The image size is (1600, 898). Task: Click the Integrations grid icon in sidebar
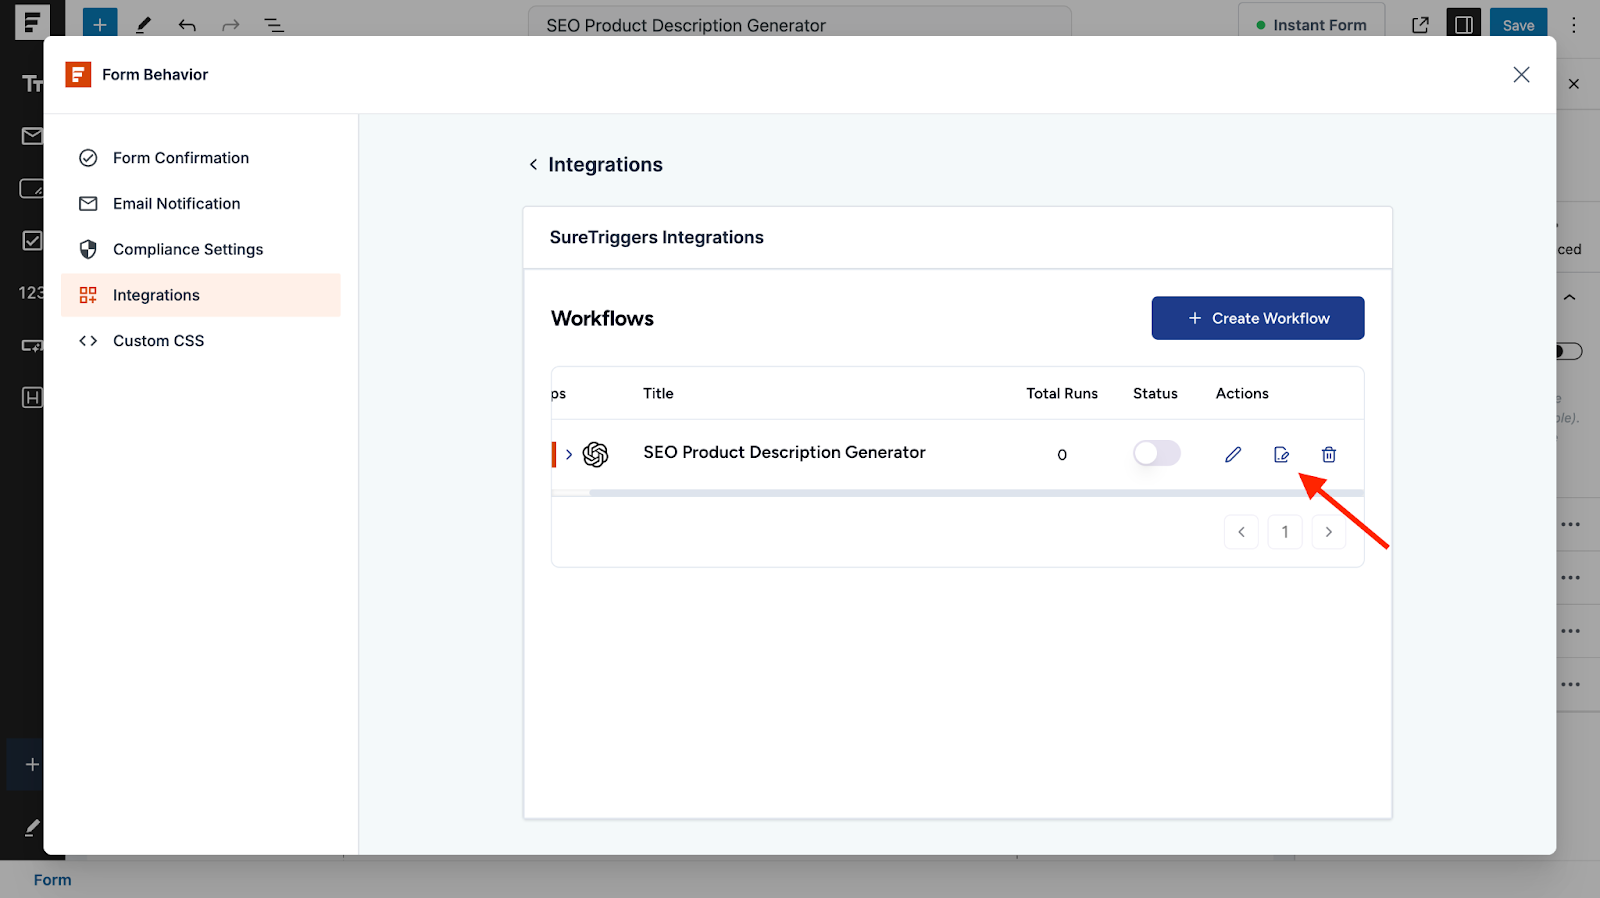[x=88, y=295]
